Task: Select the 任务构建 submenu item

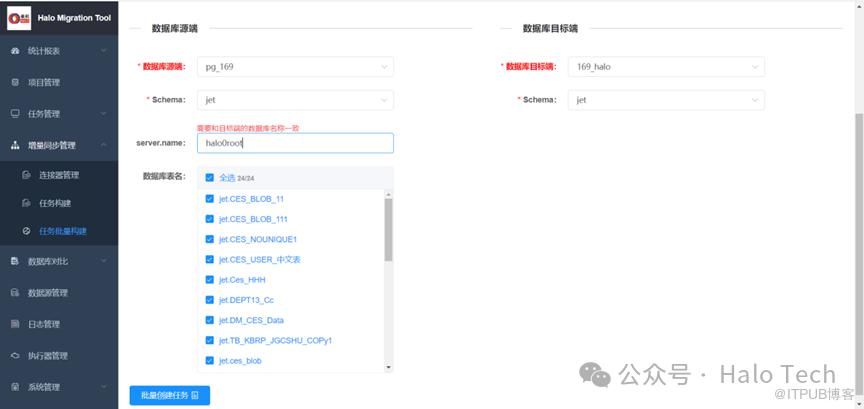Action: click(x=55, y=203)
